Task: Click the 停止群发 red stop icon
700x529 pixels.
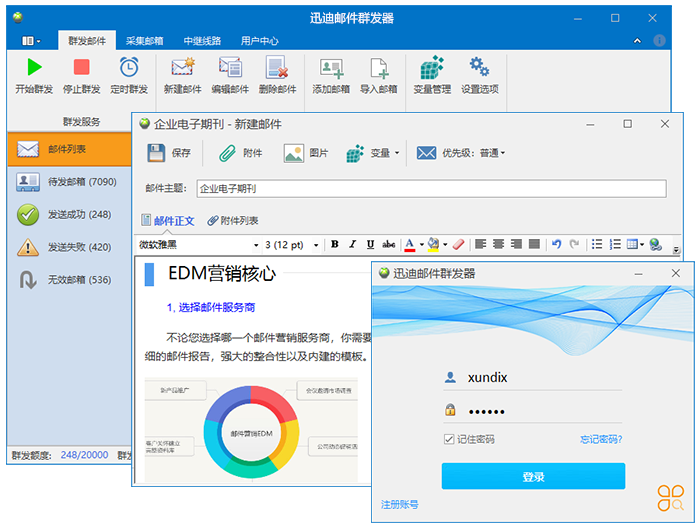Action: click(81, 67)
